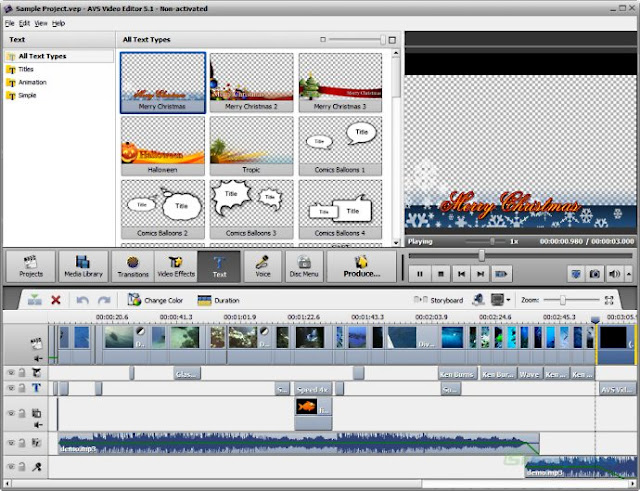Select Merry Christmas 2 preset
The image size is (640, 491).
pyautogui.click(x=251, y=82)
